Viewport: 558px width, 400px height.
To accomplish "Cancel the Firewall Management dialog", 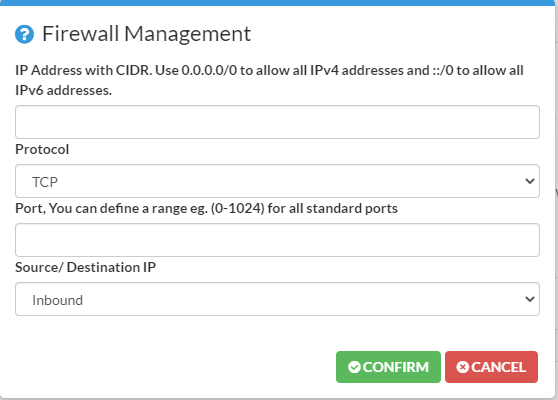I will [x=491, y=367].
